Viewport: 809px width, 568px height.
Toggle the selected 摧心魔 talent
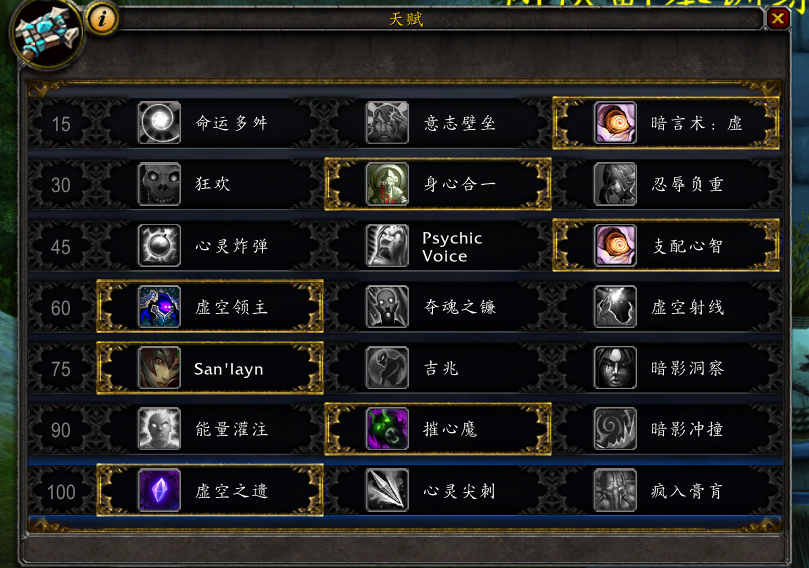coord(438,429)
